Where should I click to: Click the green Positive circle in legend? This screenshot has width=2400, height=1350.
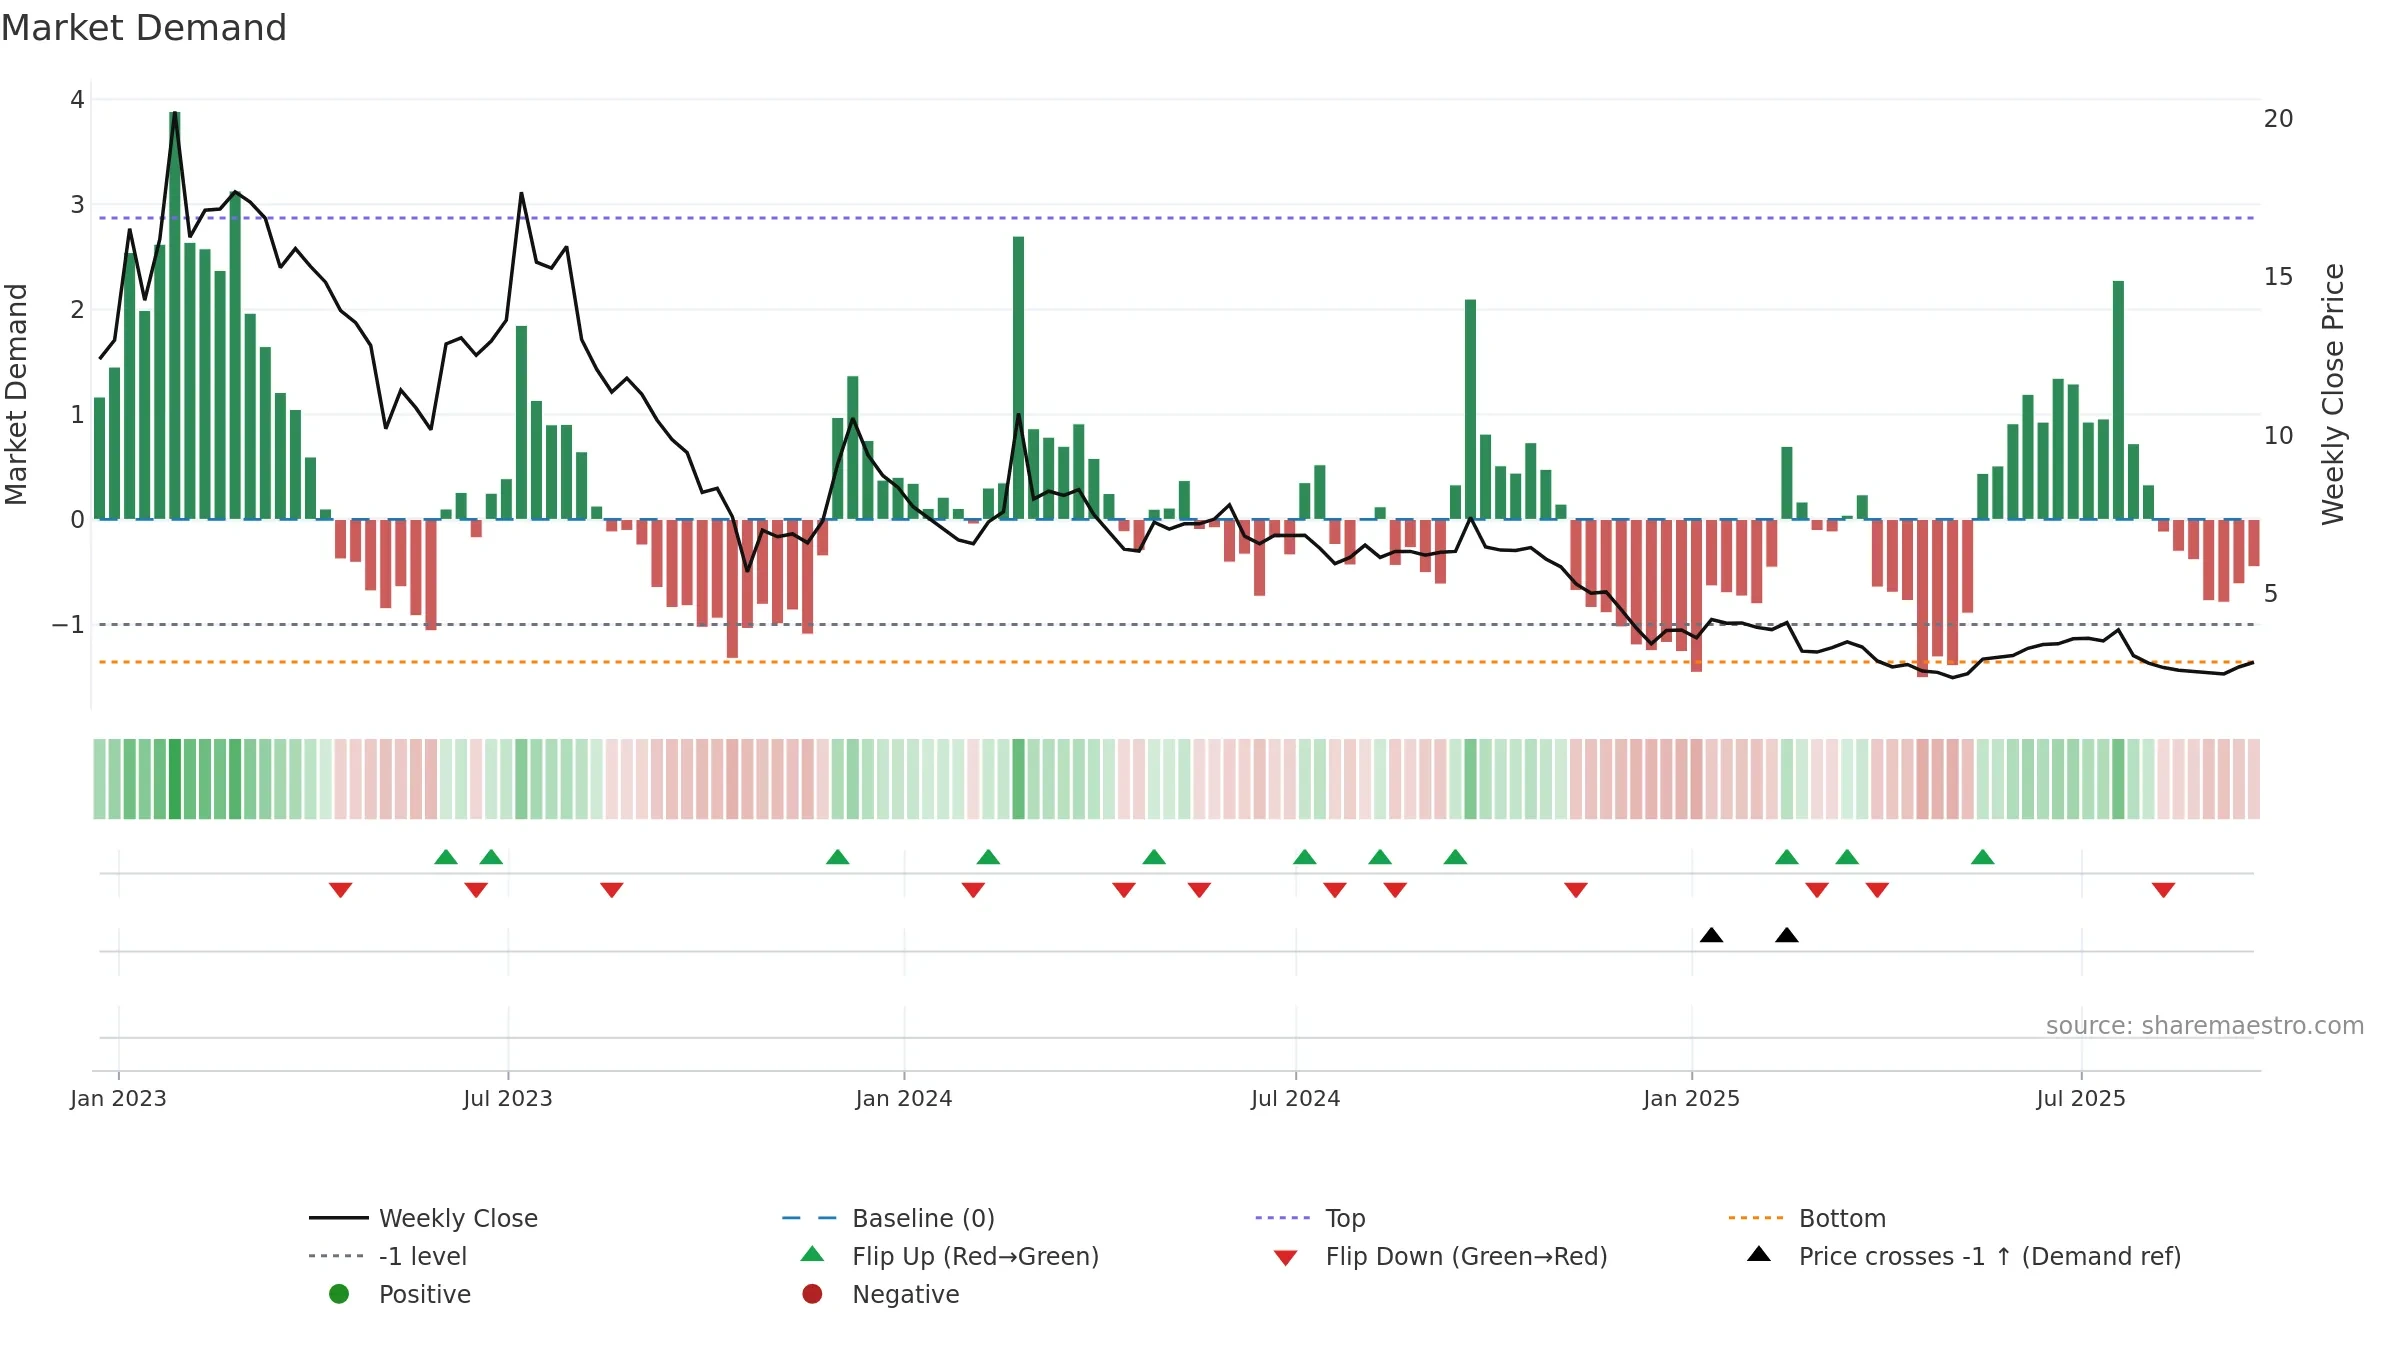339,1294
